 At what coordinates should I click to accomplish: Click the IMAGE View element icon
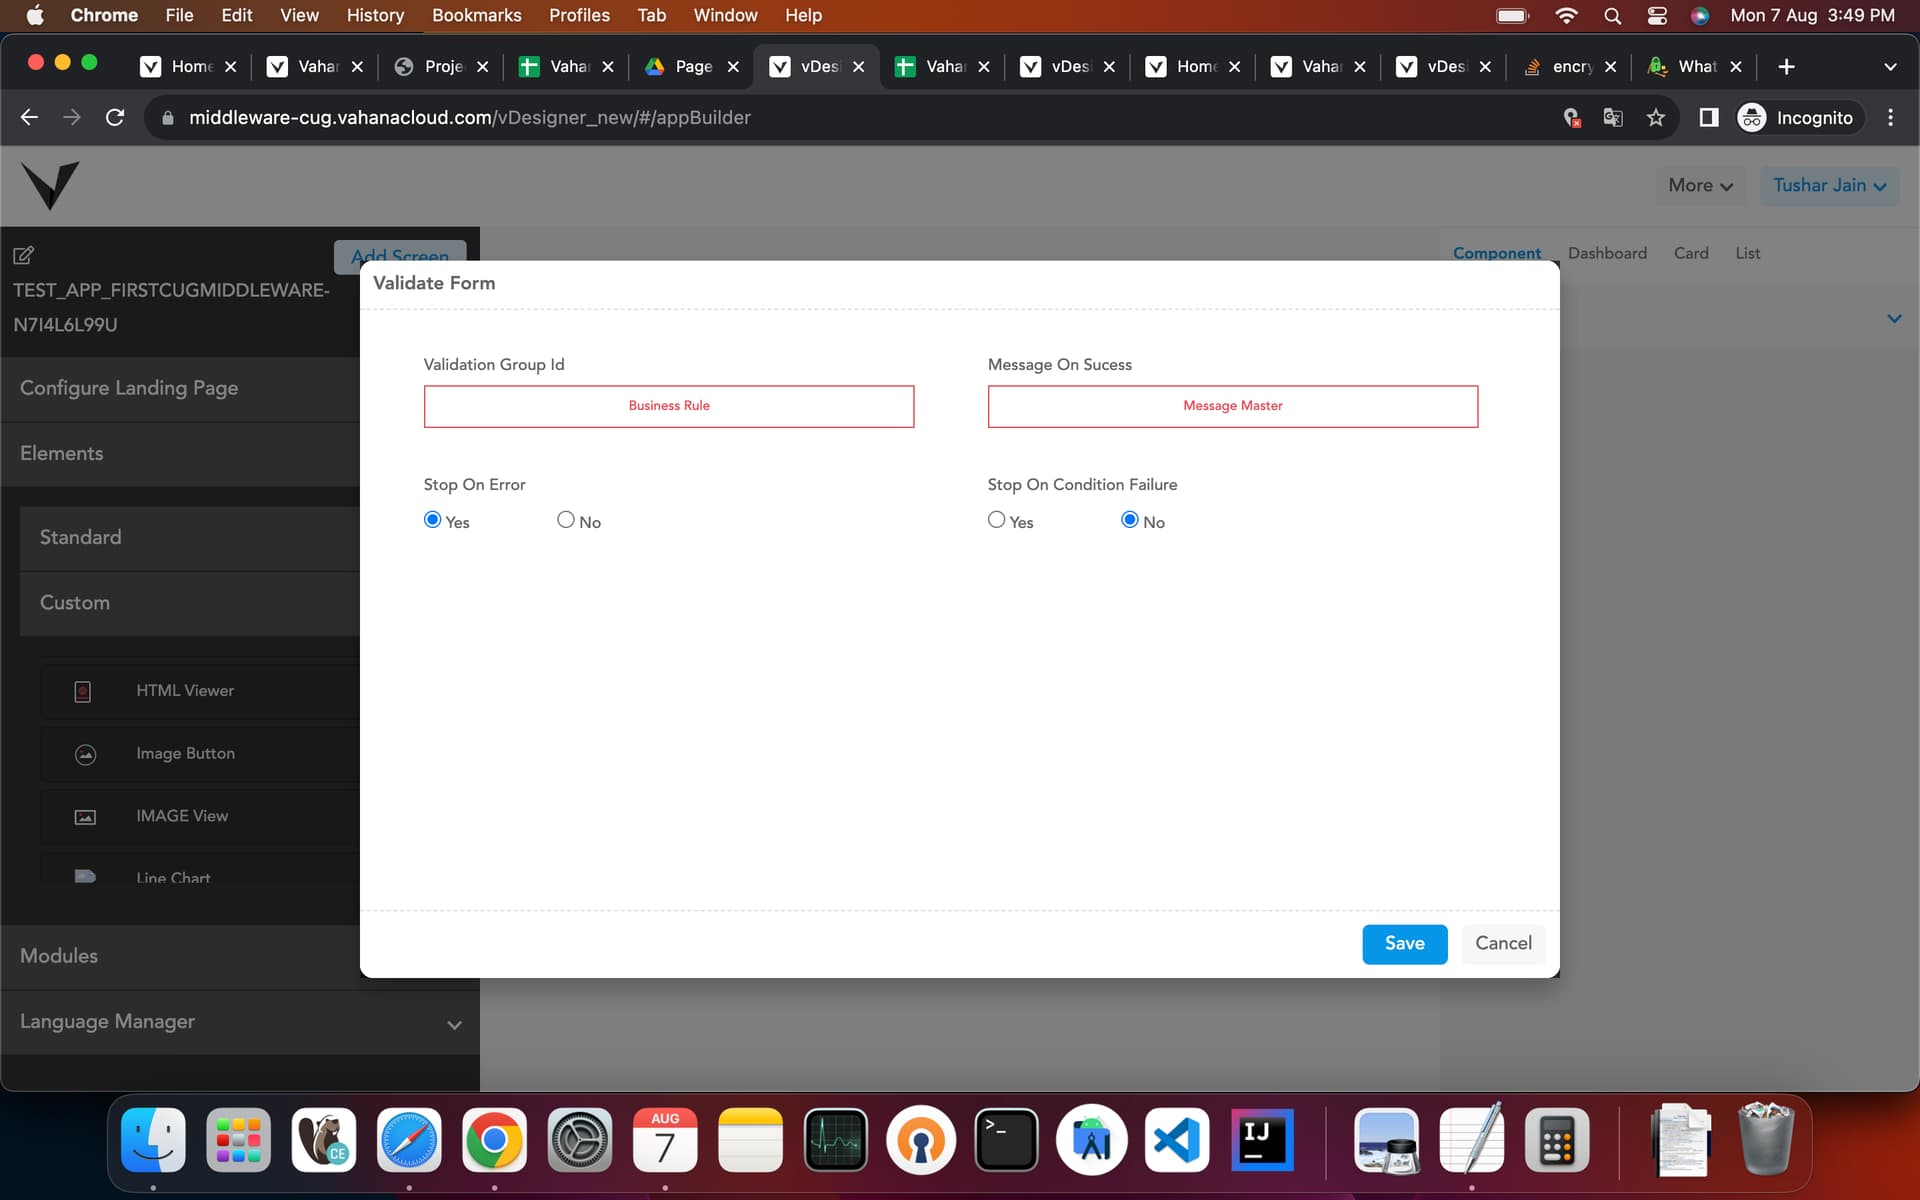point(85,817)
